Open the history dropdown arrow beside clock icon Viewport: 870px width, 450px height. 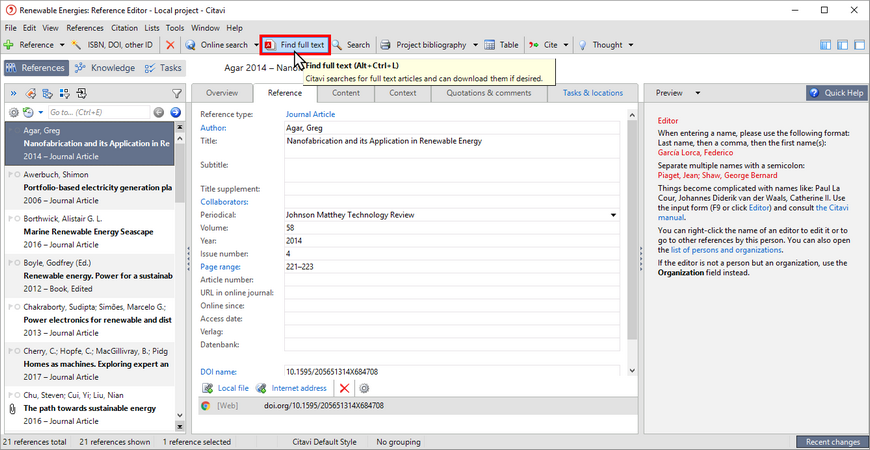coord(41,113)
